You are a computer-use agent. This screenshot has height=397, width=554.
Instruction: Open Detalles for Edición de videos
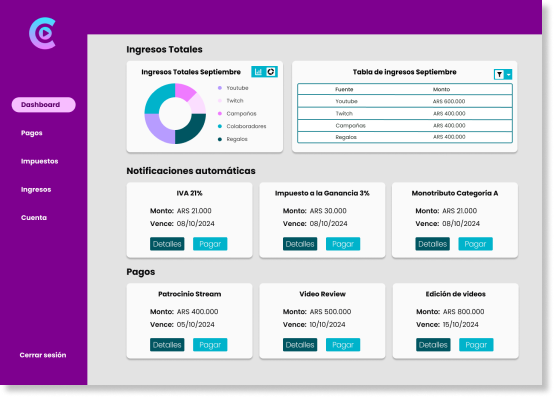click(x=433, y=345)
